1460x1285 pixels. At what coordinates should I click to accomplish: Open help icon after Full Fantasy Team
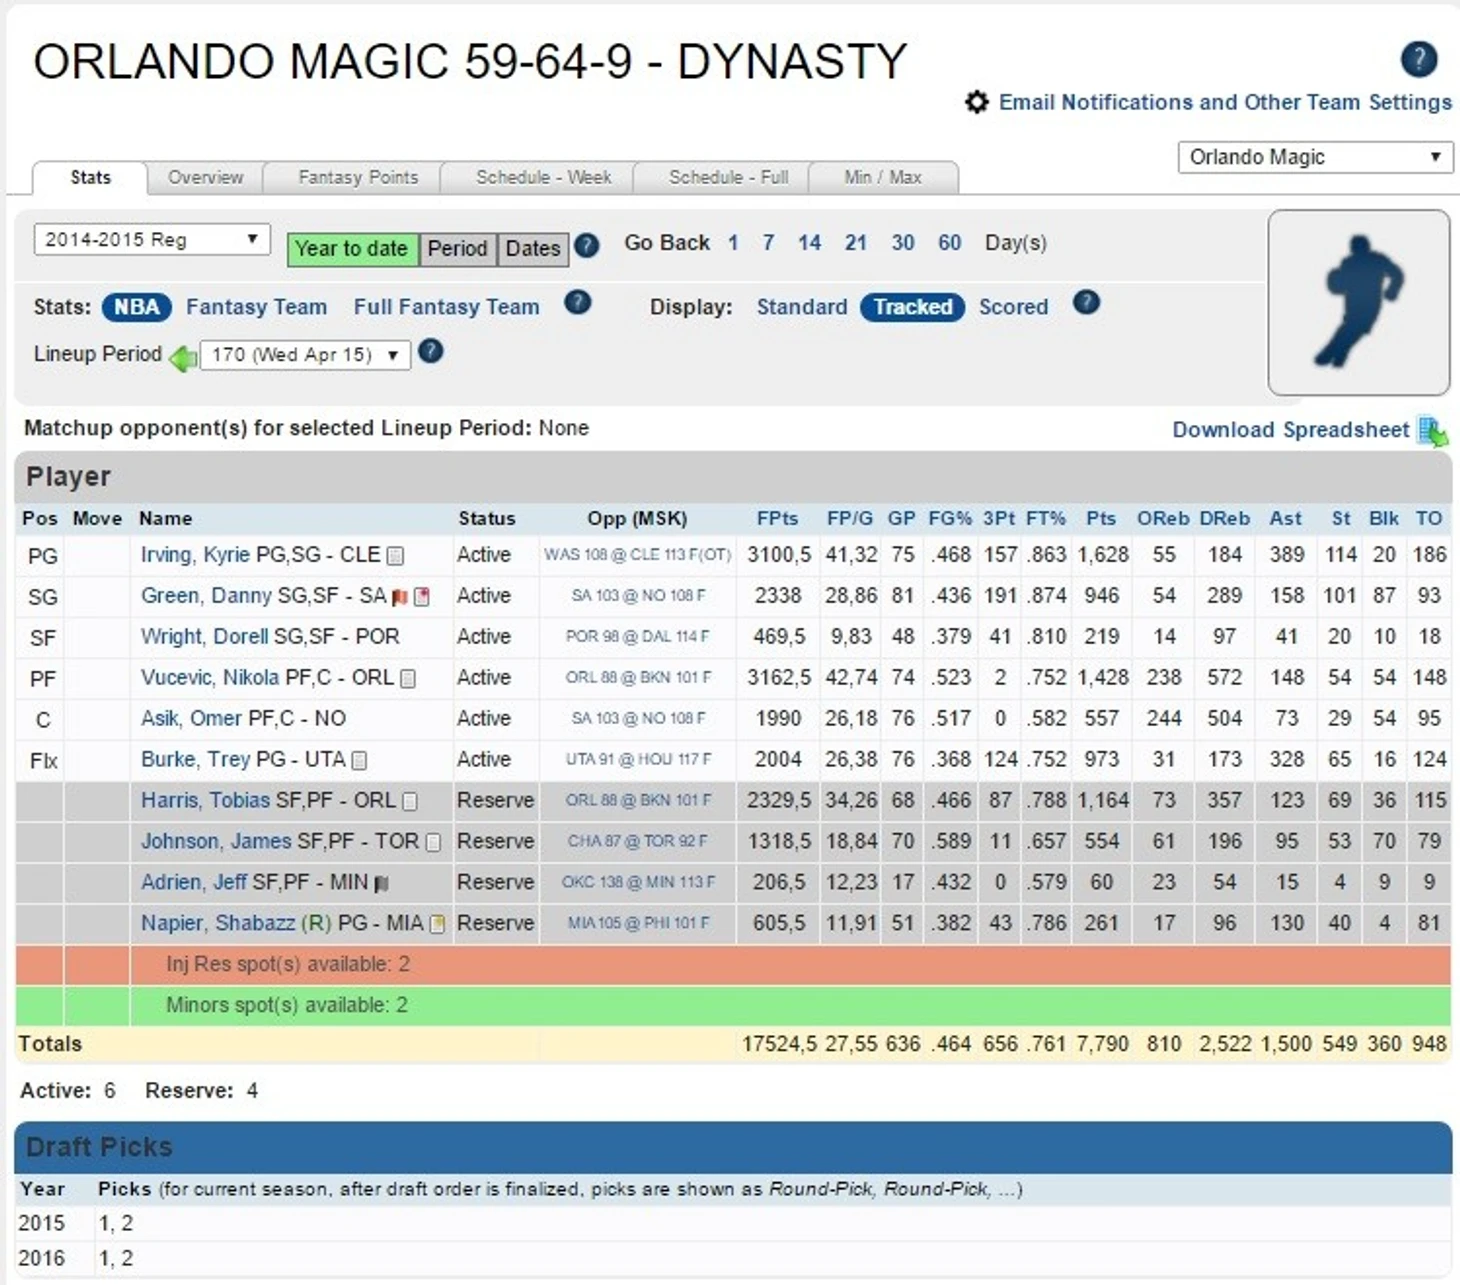[577, 303]
